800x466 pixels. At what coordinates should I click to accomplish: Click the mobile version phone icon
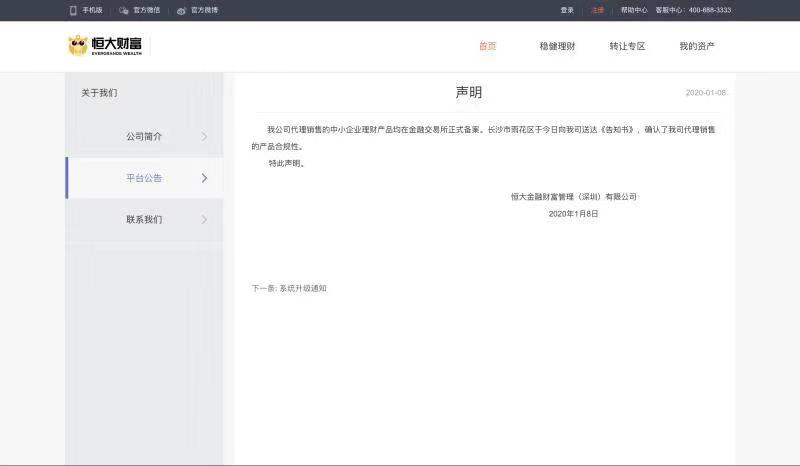click(73, 10)
